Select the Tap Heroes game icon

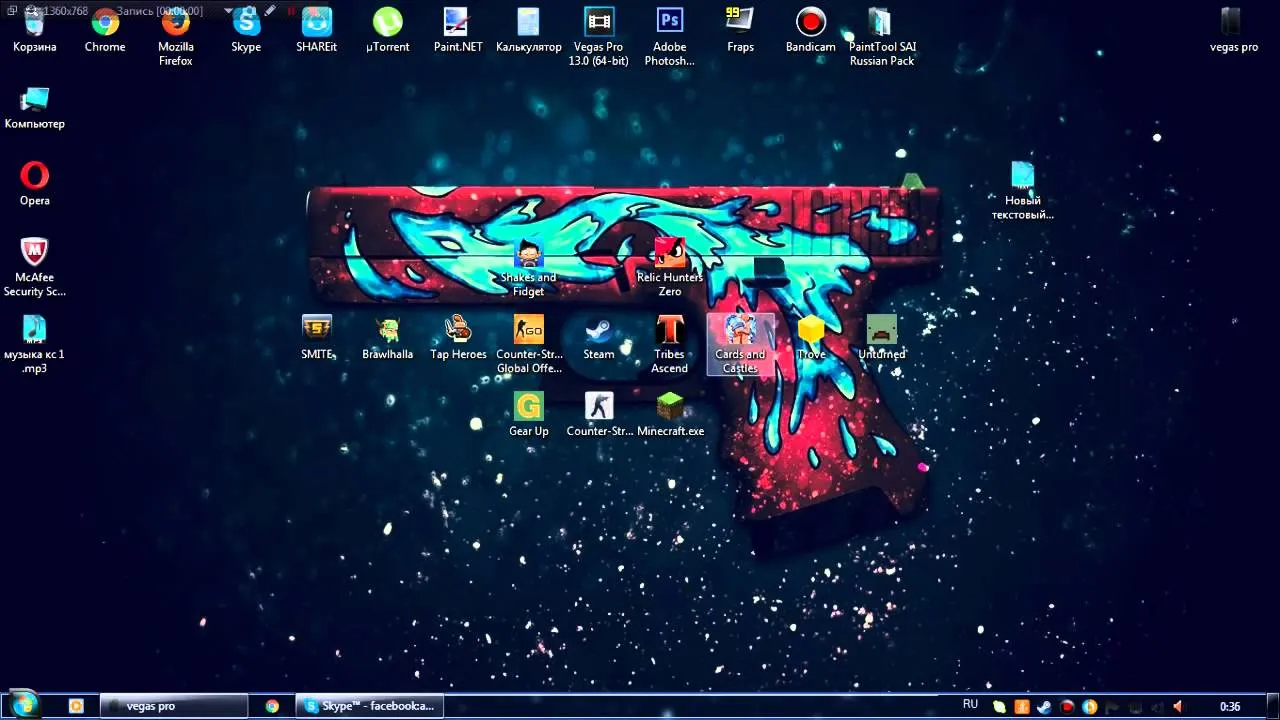[x=458, y=338]
